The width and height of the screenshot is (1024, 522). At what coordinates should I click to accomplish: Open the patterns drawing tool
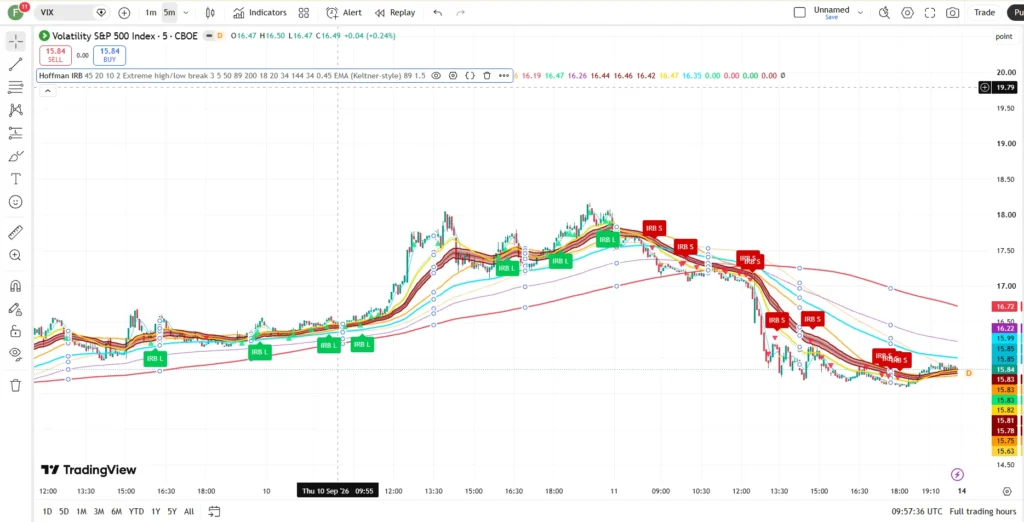pos(16,110)
